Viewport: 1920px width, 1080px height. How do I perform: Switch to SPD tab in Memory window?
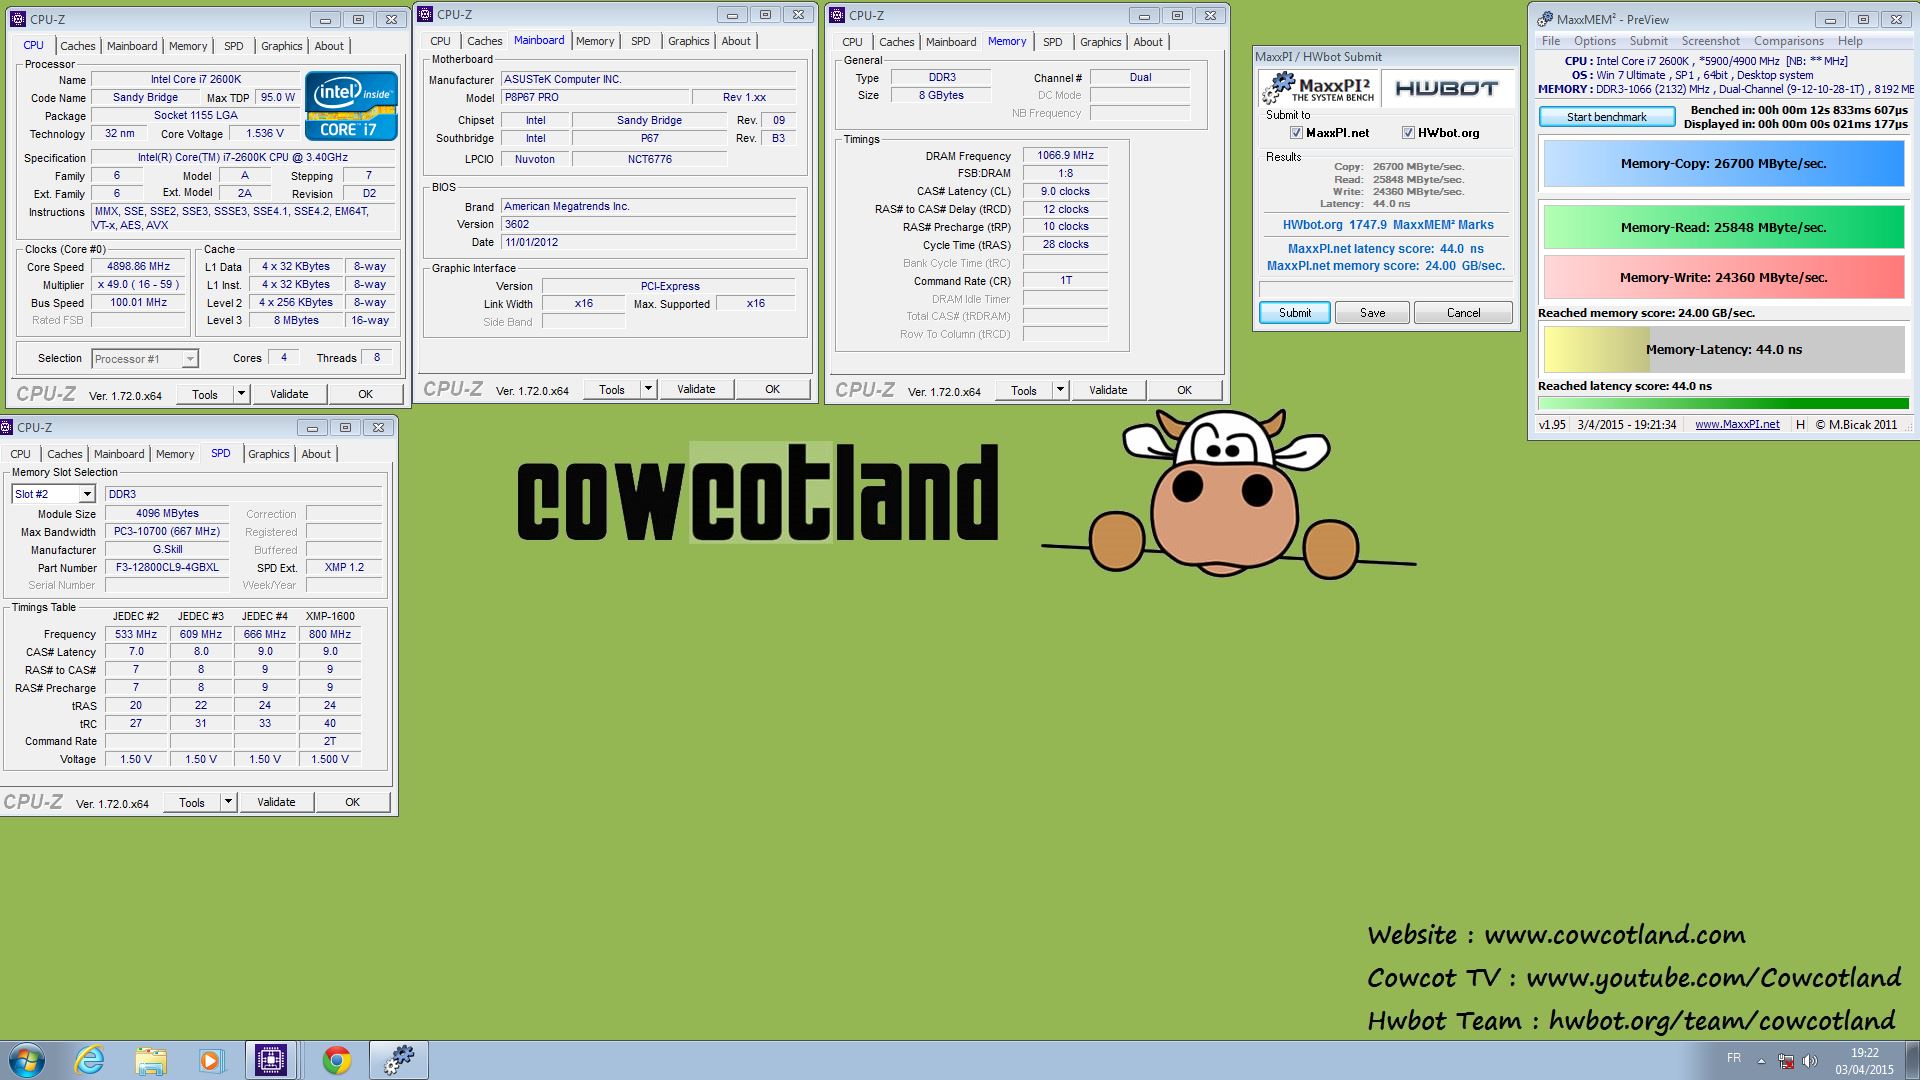[1052, 42]
